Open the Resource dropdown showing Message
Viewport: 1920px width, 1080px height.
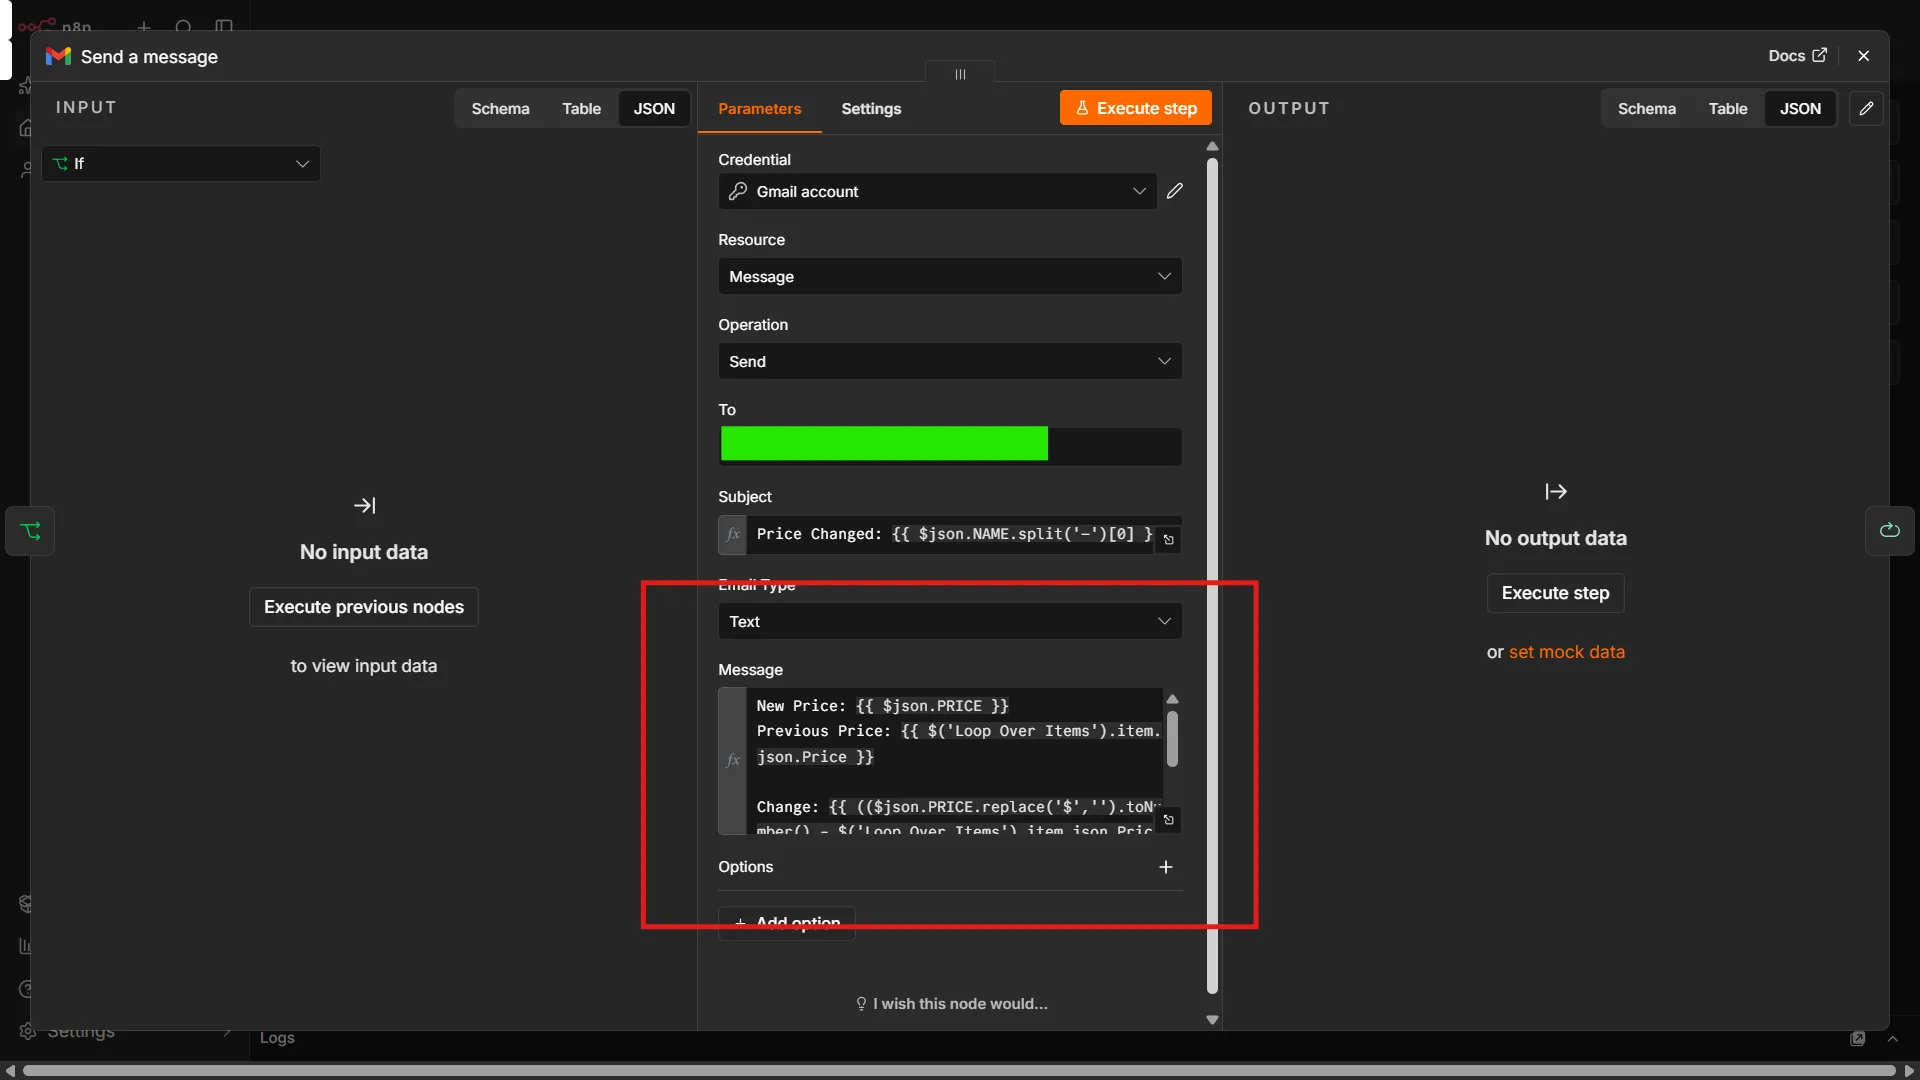(x=949, y=276)
